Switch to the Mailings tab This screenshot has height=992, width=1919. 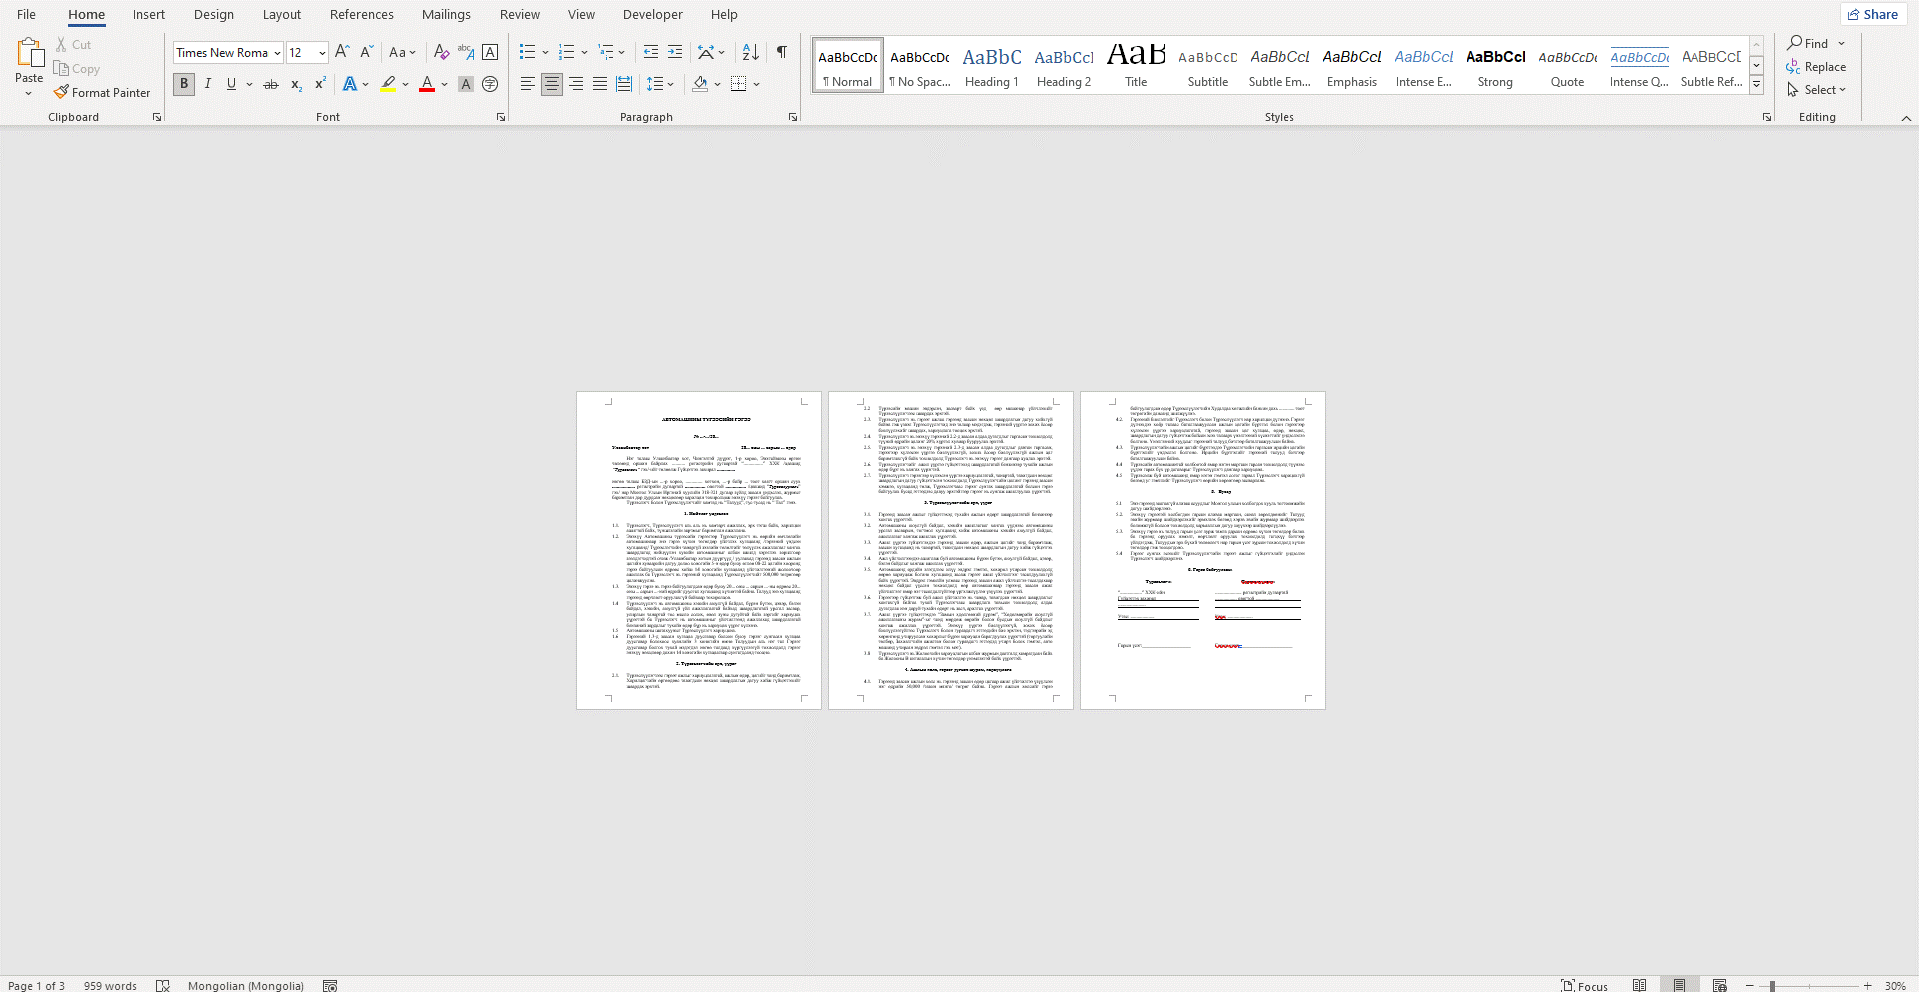coord(446,14)
